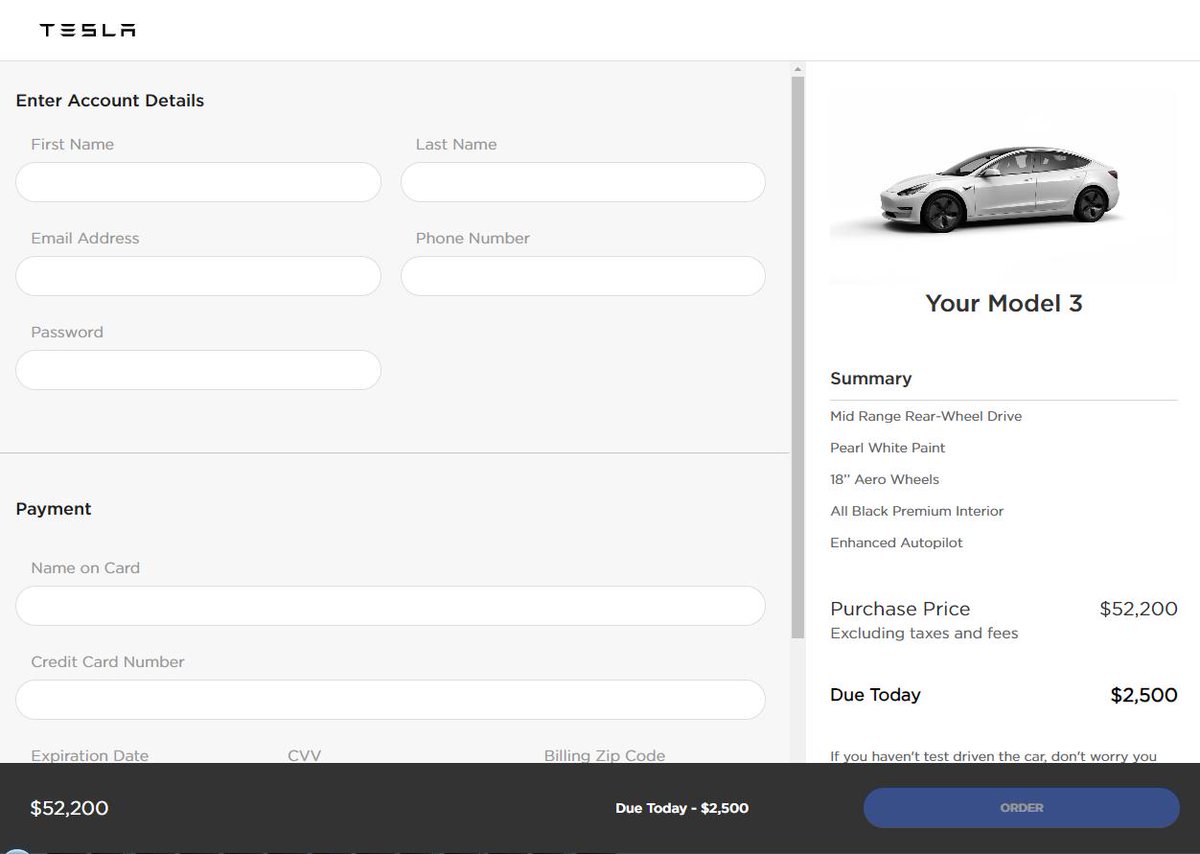Click the 'Payment' section heading
Screen dimensions: 1200x854
pos(53,509)
